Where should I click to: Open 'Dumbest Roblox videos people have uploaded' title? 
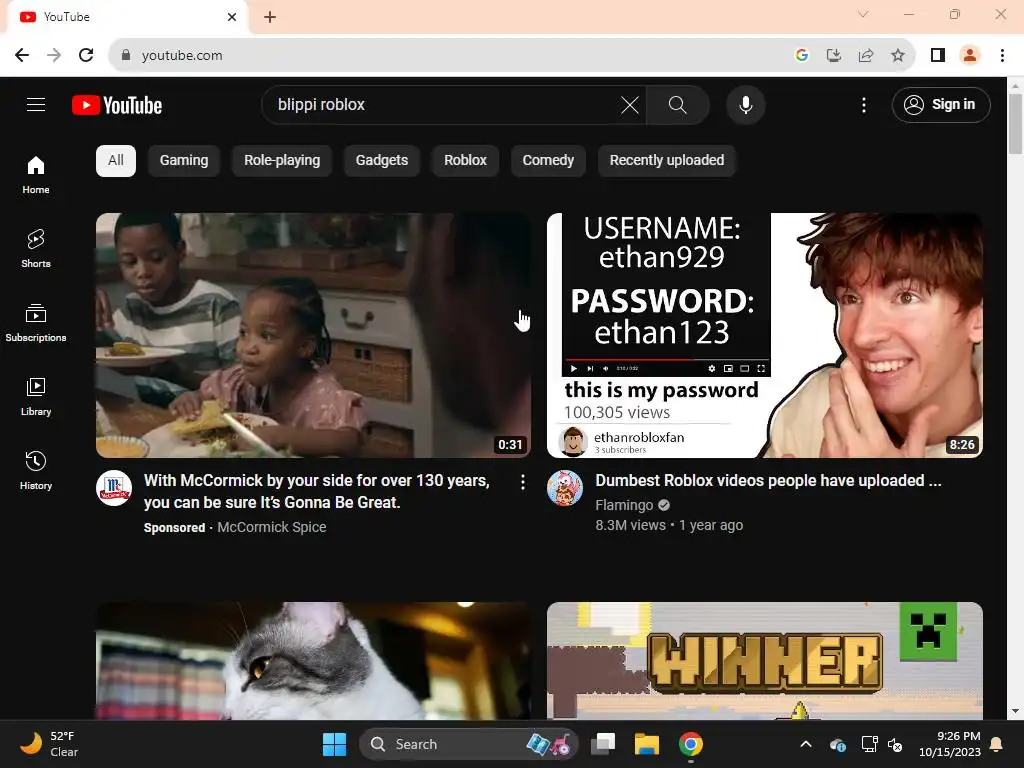768,481
